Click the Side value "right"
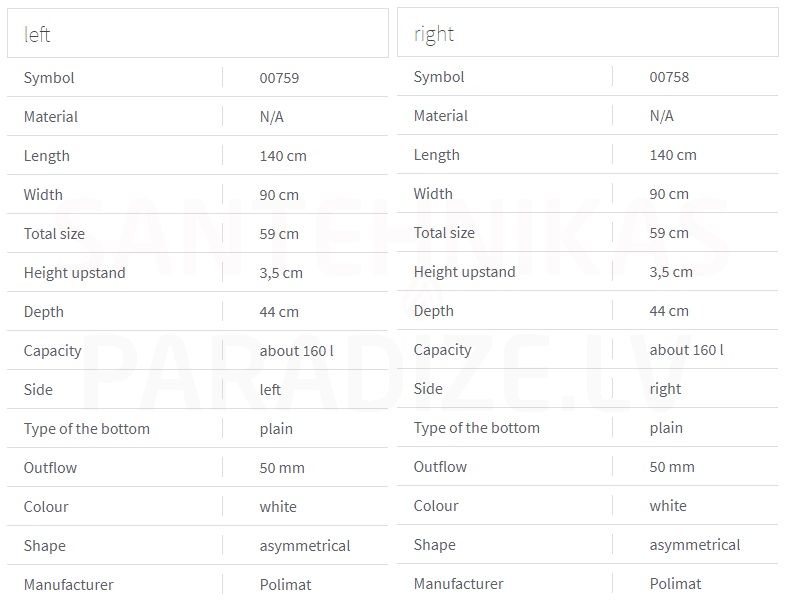The image size is (788, 606). coord(665,389)
